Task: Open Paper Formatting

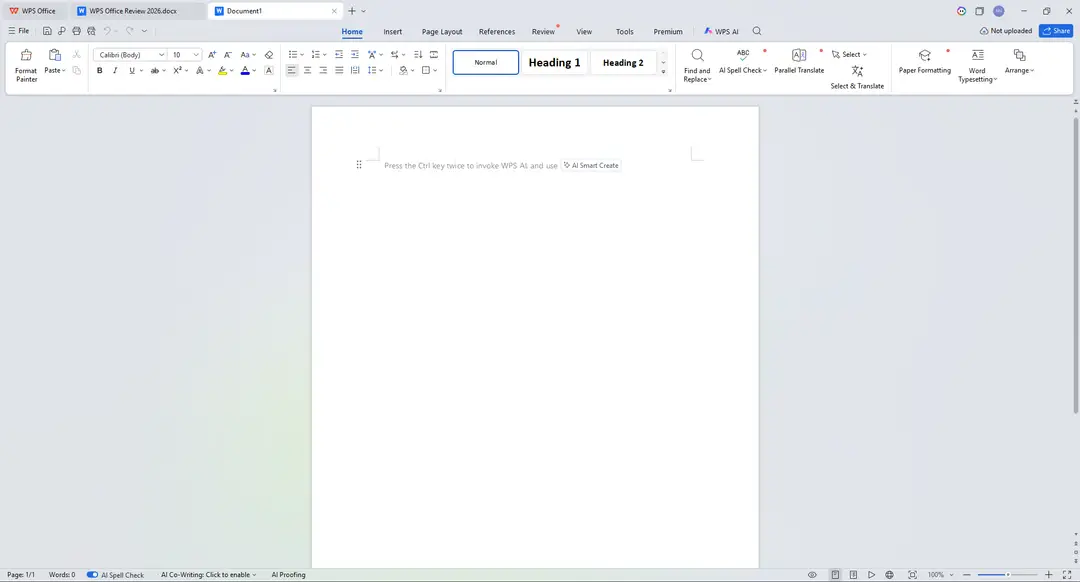Action: point(924,61)
